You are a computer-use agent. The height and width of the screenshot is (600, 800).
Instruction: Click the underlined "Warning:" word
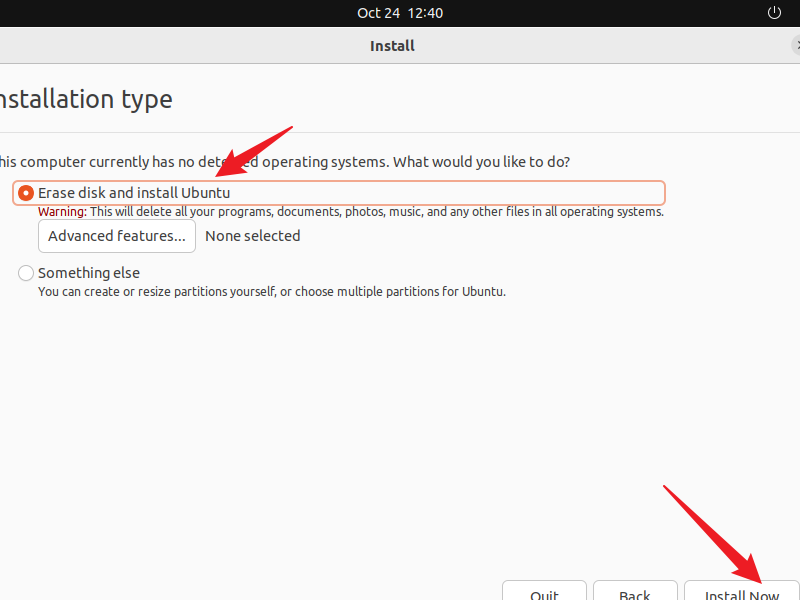click(x=62, y=212)
